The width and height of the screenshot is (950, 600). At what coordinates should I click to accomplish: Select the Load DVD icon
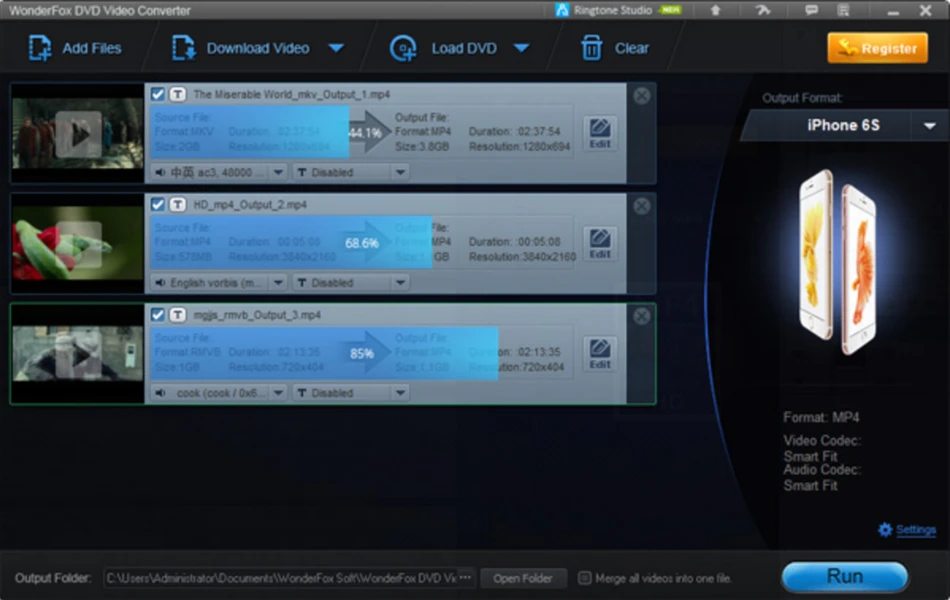click(x=402, y=47)
